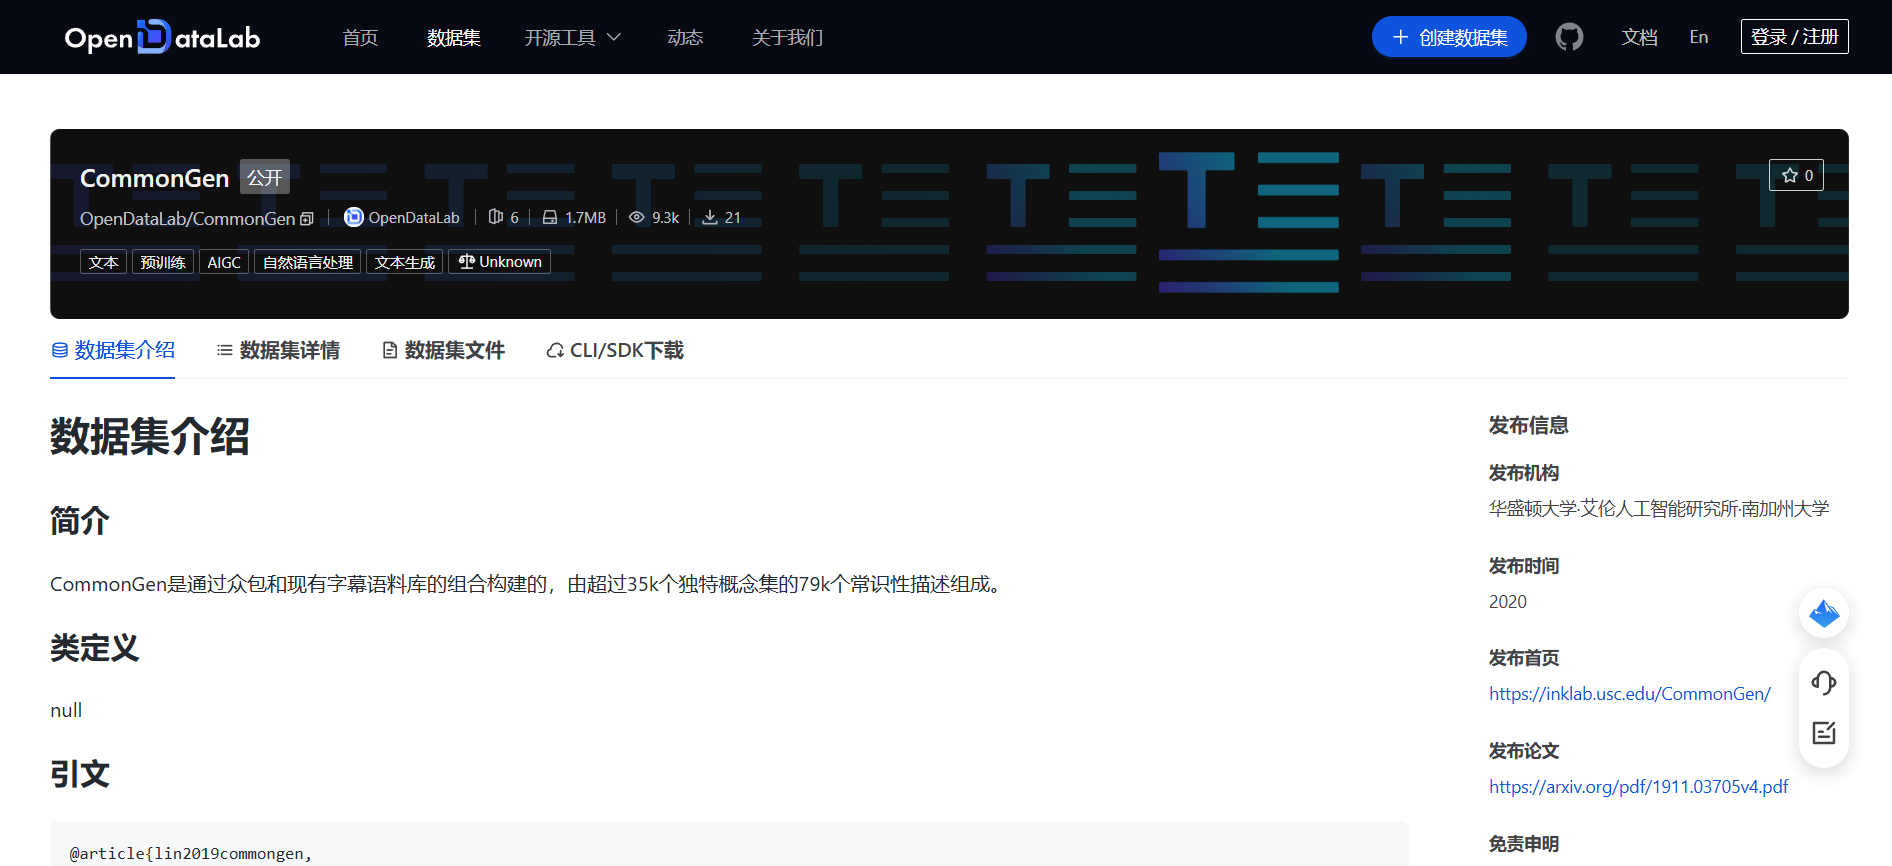The height and width of the screenshot is (866, 1892).
Task: Click the downloads count icon showing 21
Action: click(x=709, y=217)
